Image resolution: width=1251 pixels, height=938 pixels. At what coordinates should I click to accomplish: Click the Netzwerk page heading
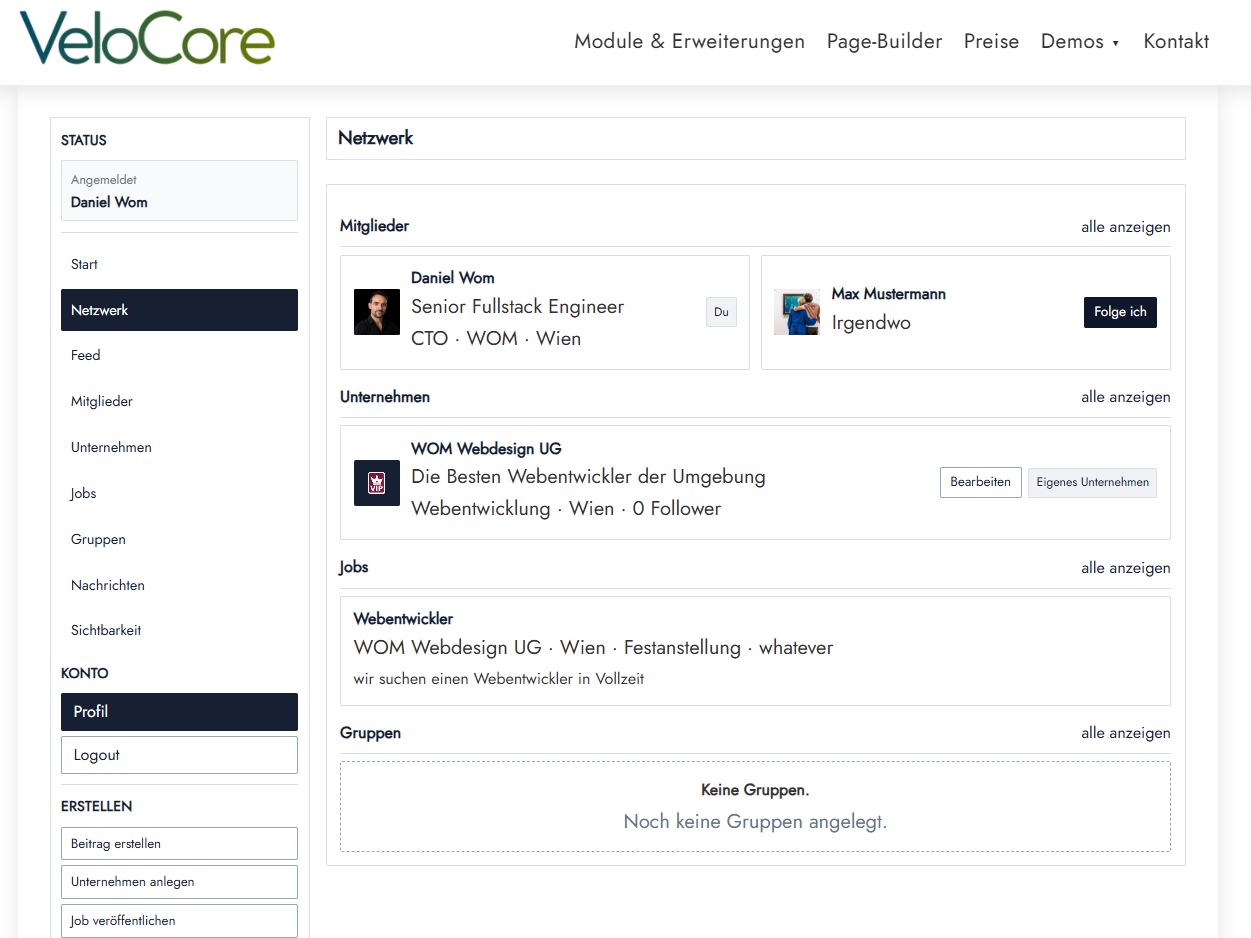pyautogui.click(x=376, y=138)
